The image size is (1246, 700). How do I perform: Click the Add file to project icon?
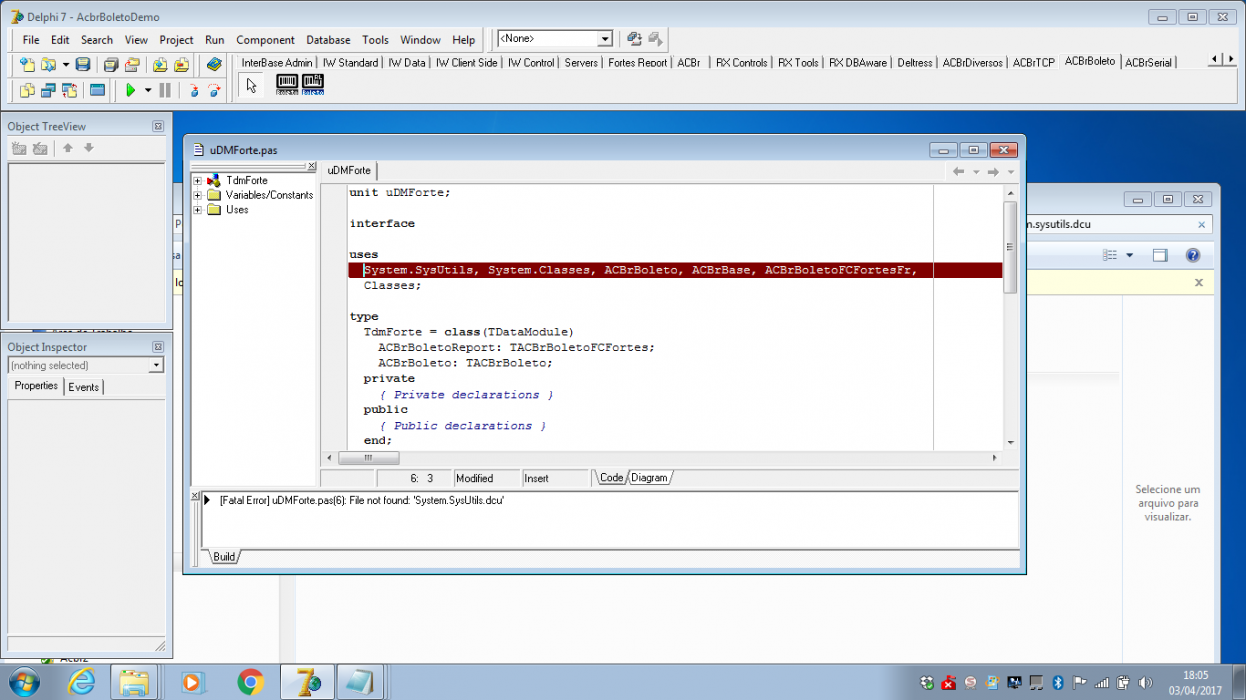pos(160,64)
